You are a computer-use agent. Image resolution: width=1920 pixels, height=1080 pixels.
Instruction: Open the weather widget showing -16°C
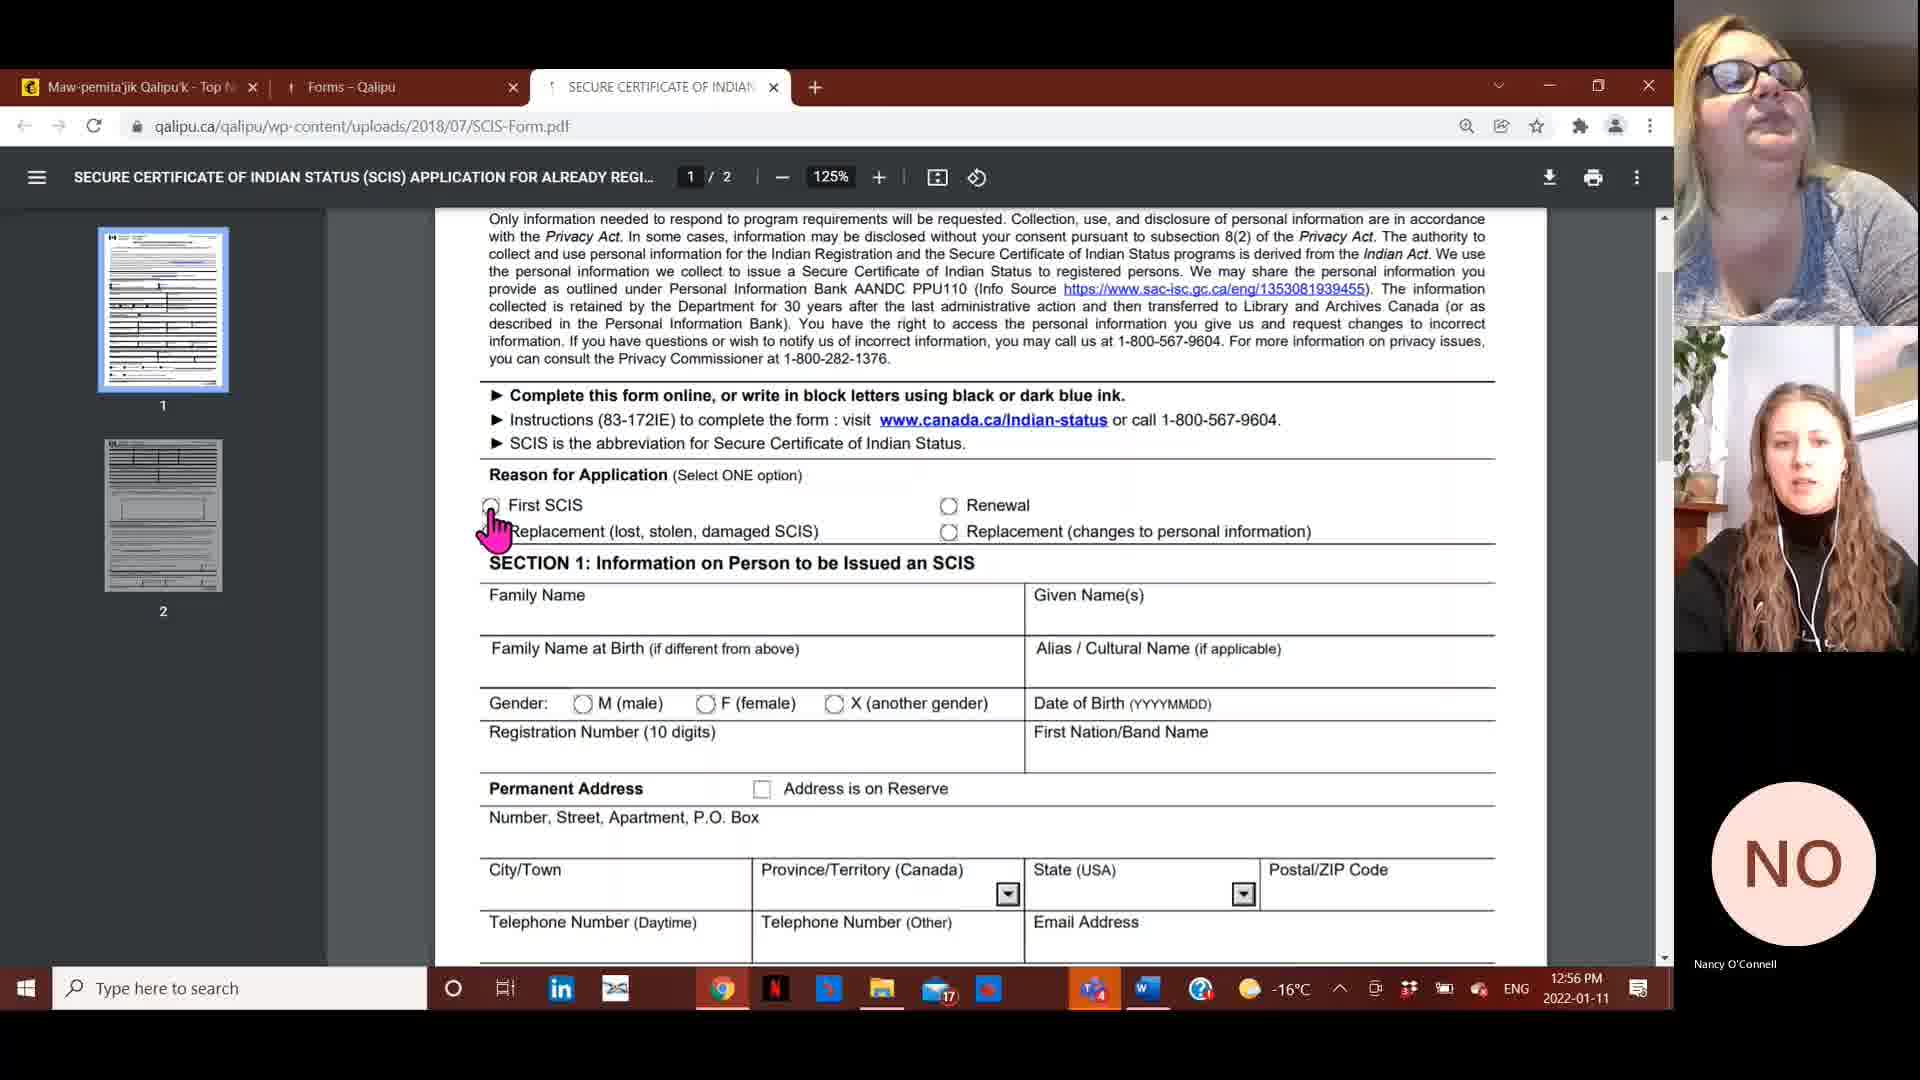[x=1274, y=989]
